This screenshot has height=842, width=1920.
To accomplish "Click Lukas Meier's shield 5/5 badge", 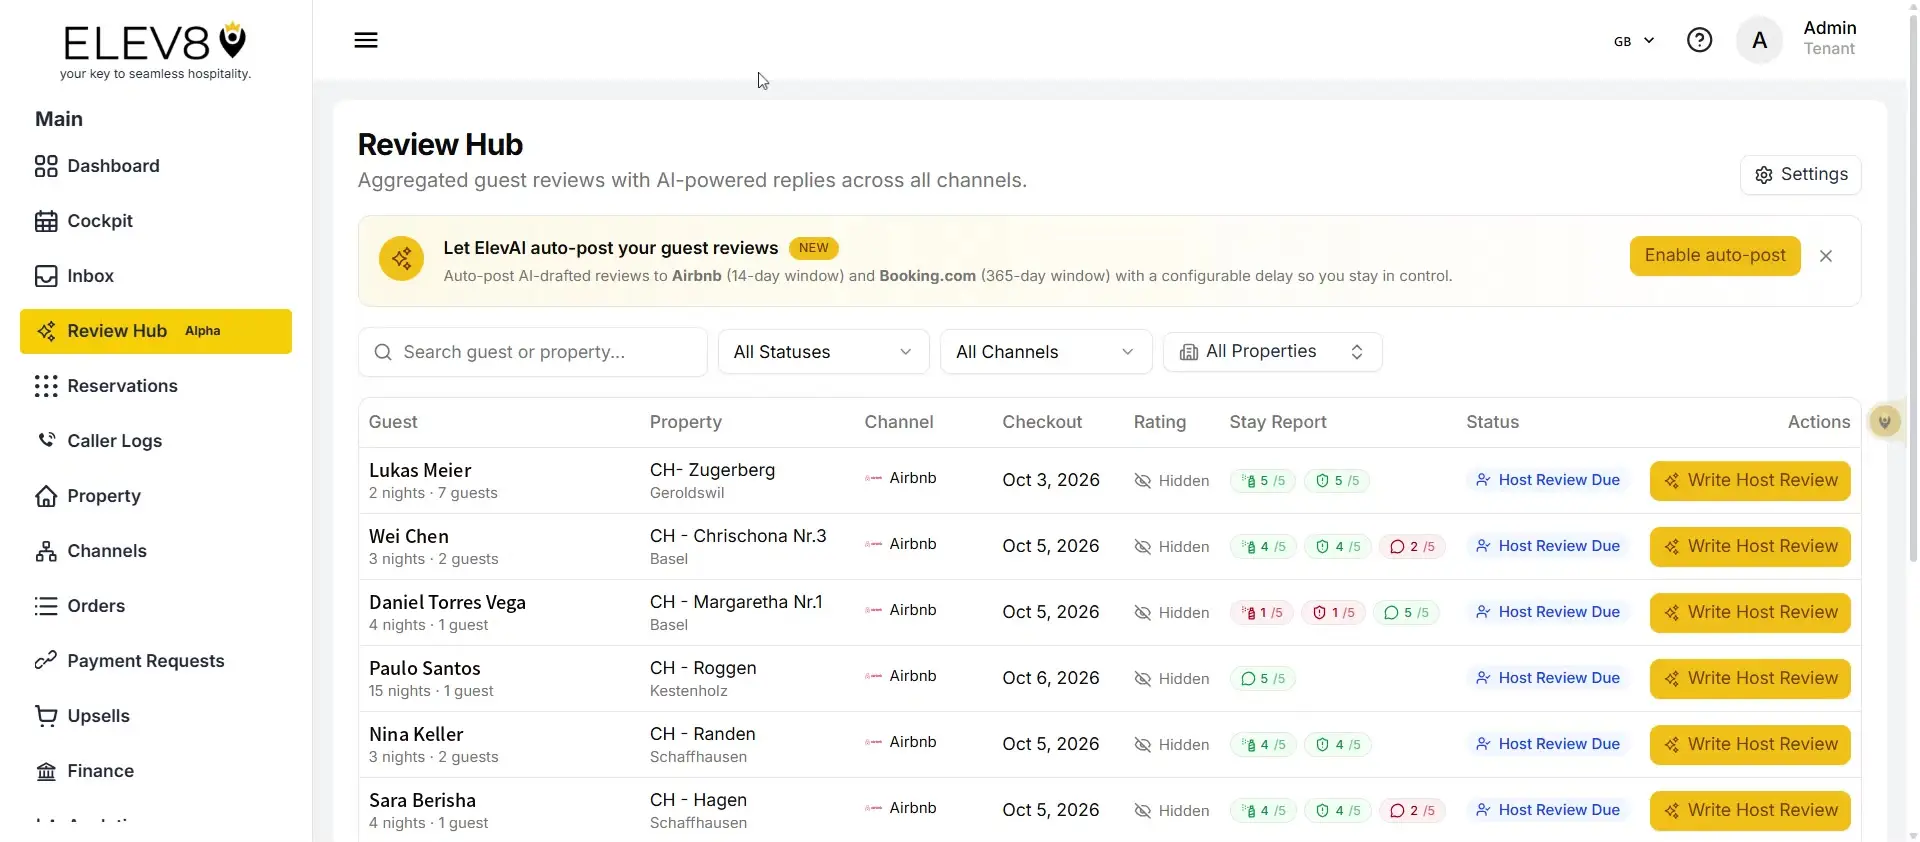I will (1337, 481).
